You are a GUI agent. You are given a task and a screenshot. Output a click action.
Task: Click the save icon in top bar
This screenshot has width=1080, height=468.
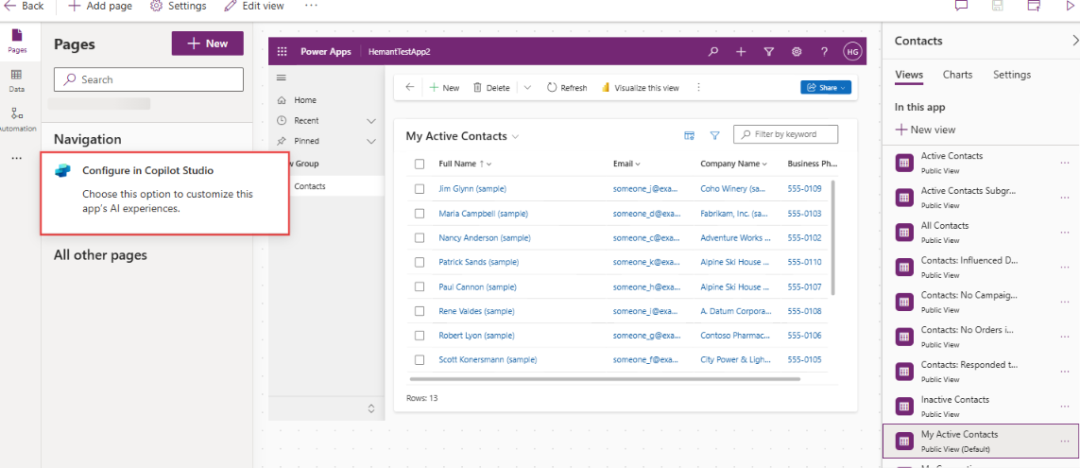[997, 6]
